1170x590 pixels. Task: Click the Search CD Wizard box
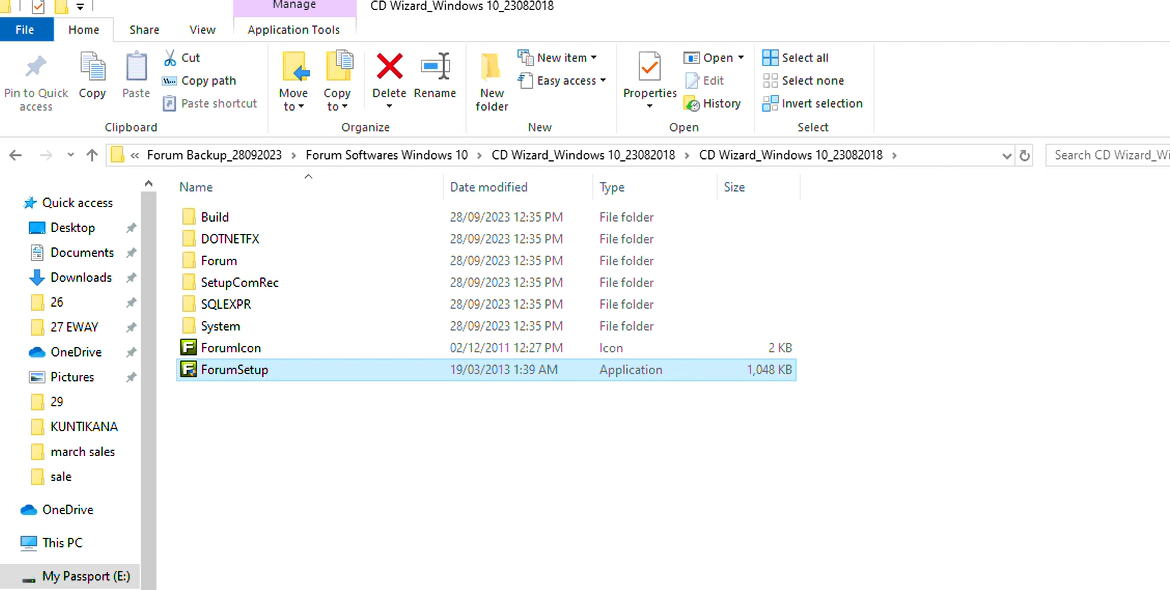[x=1108, y=155]
